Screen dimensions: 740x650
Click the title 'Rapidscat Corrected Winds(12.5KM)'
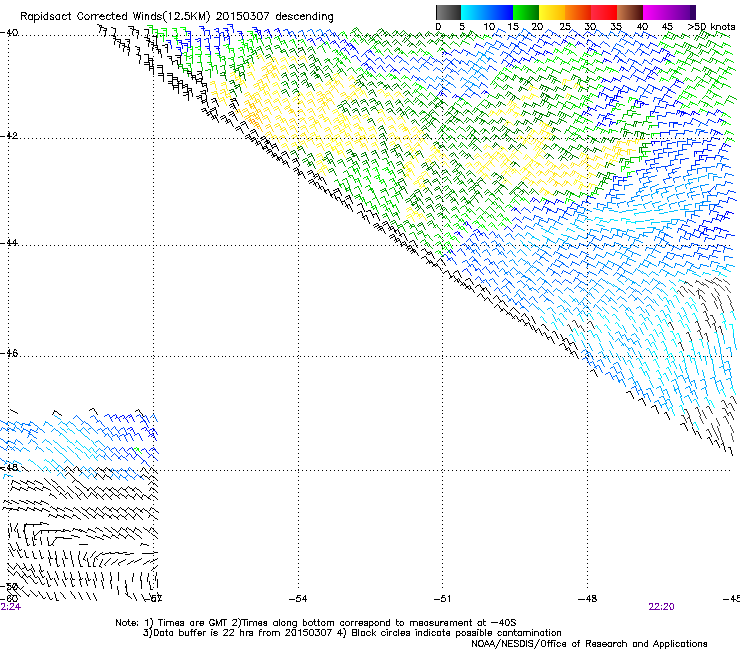point(115,17)
